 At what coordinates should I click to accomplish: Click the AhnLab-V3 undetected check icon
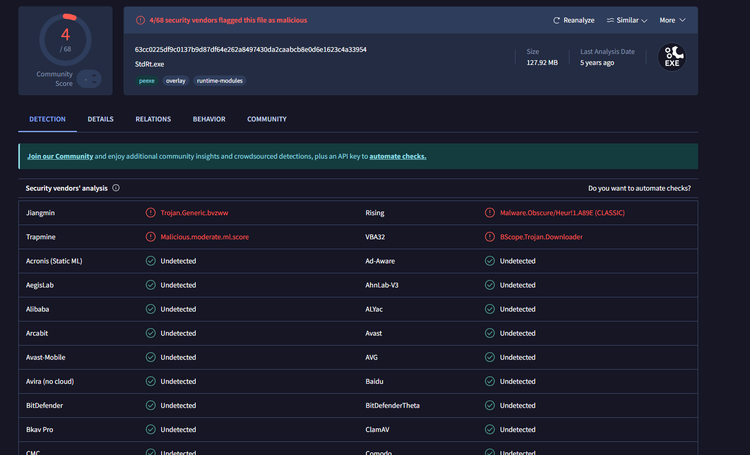click(490, 285)
